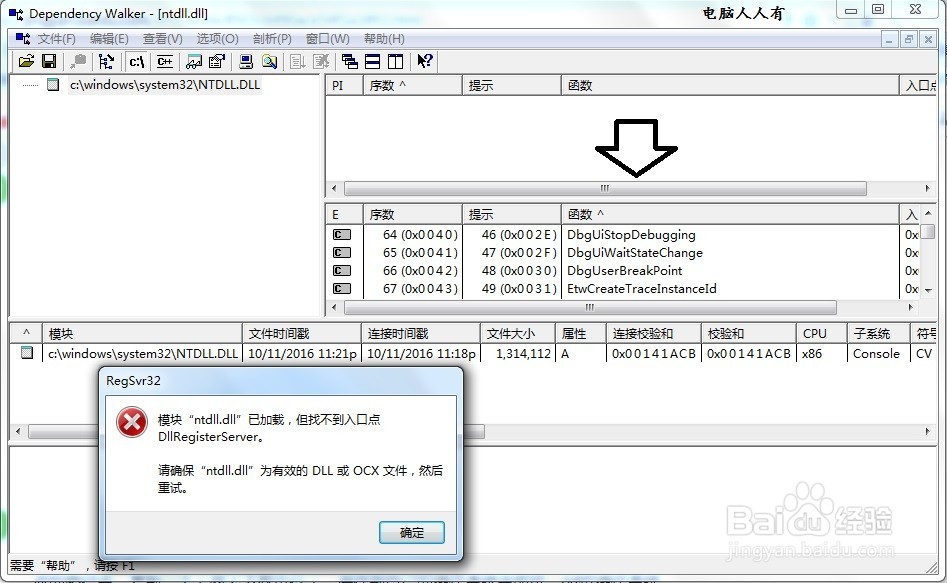Open the 选项(O) menu
This screenshot has height=583, width=947.
[x=217, y=39]
